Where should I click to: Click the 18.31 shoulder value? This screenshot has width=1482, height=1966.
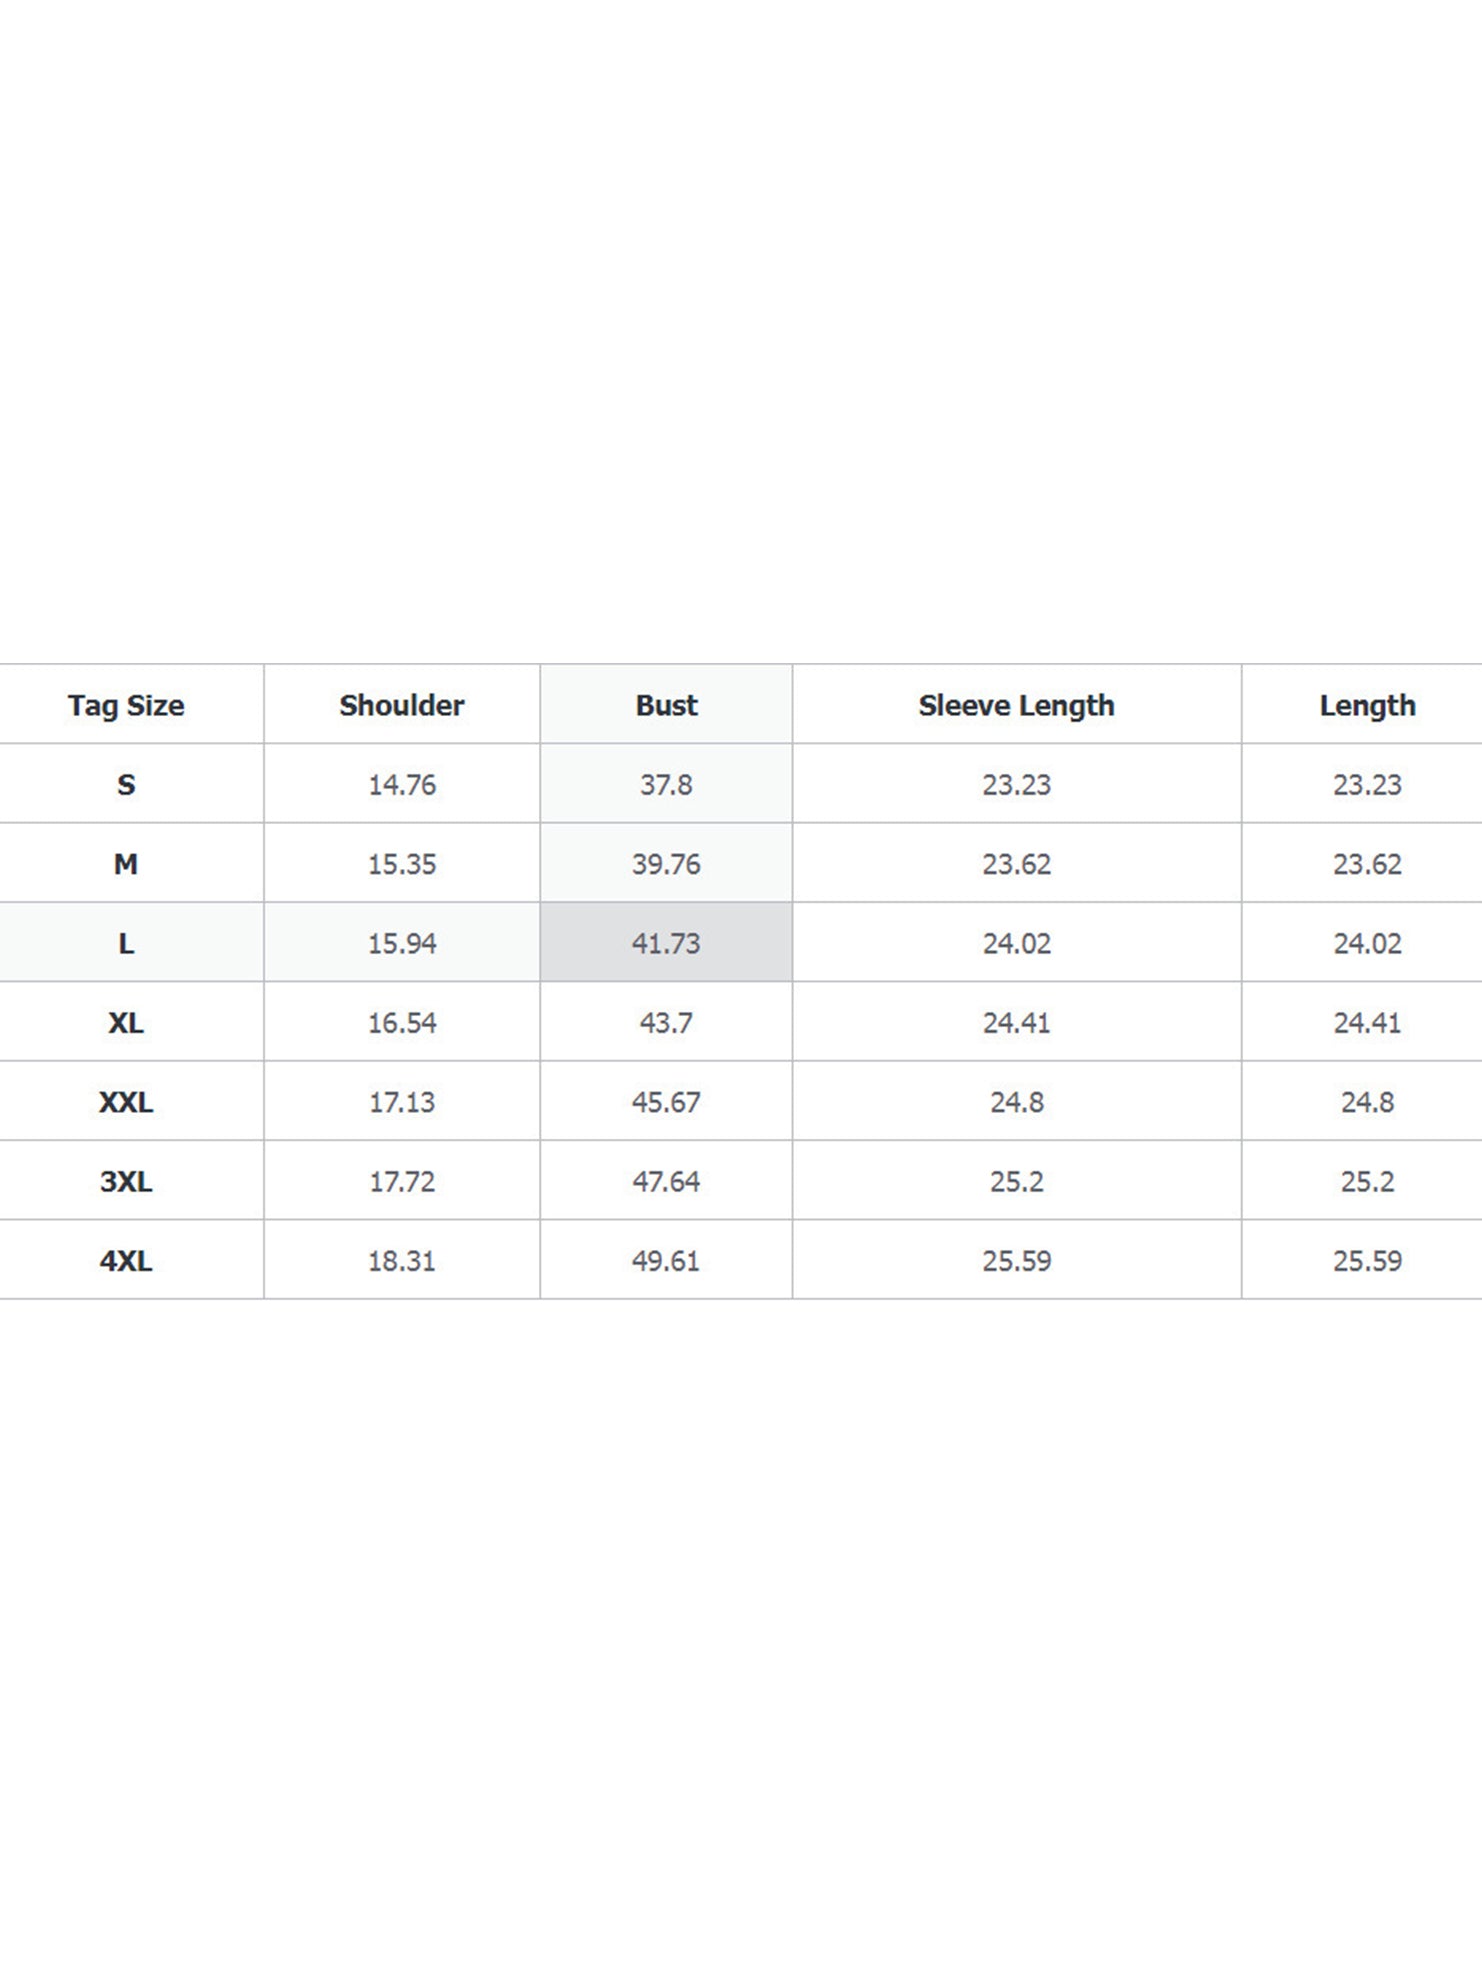tap(402, 1260)
